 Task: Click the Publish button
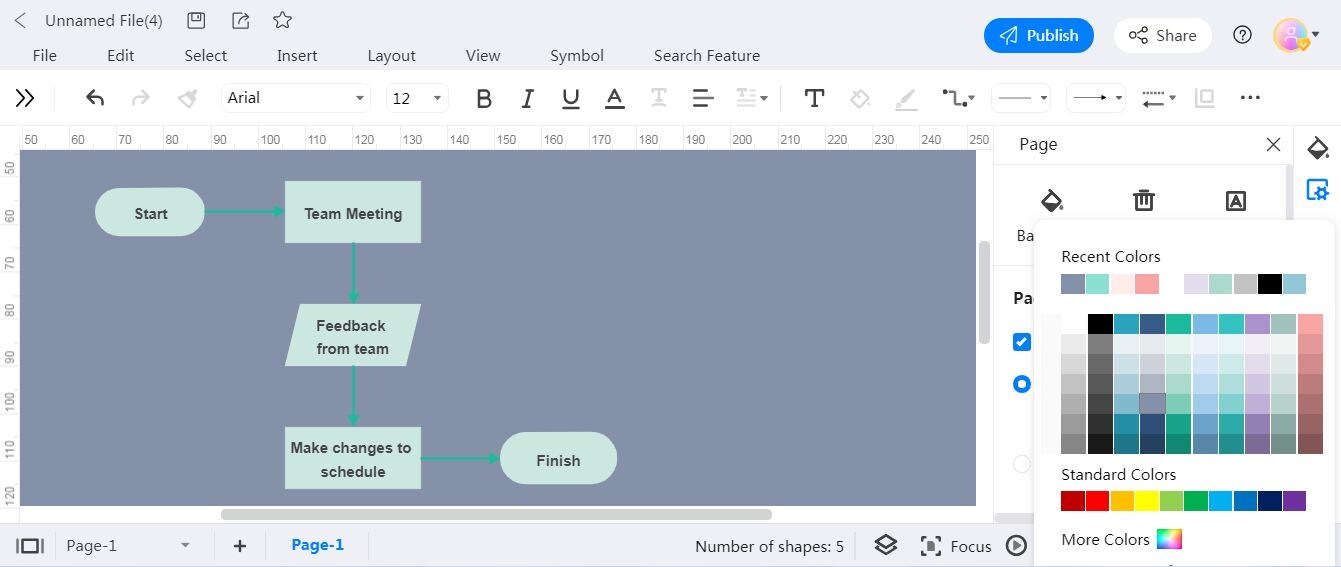[x=1038, y=35]
